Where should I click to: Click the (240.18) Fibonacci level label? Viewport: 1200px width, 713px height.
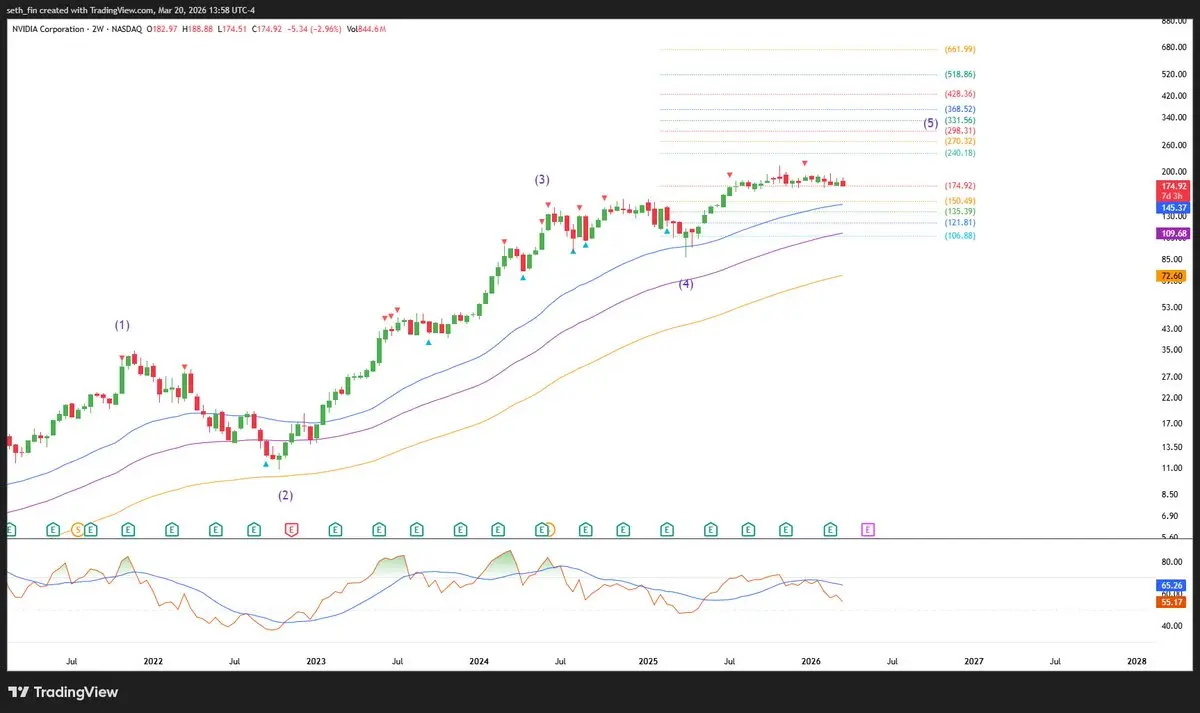961,153
